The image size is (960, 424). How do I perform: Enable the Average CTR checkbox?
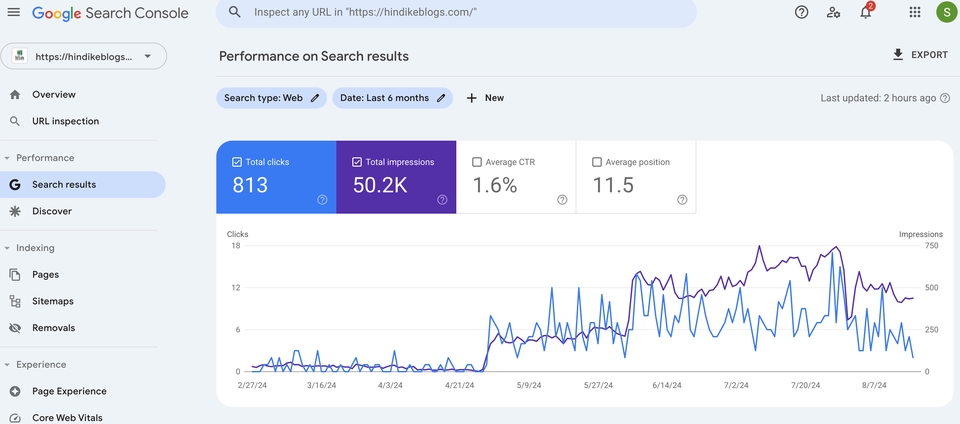pos(477,162)
